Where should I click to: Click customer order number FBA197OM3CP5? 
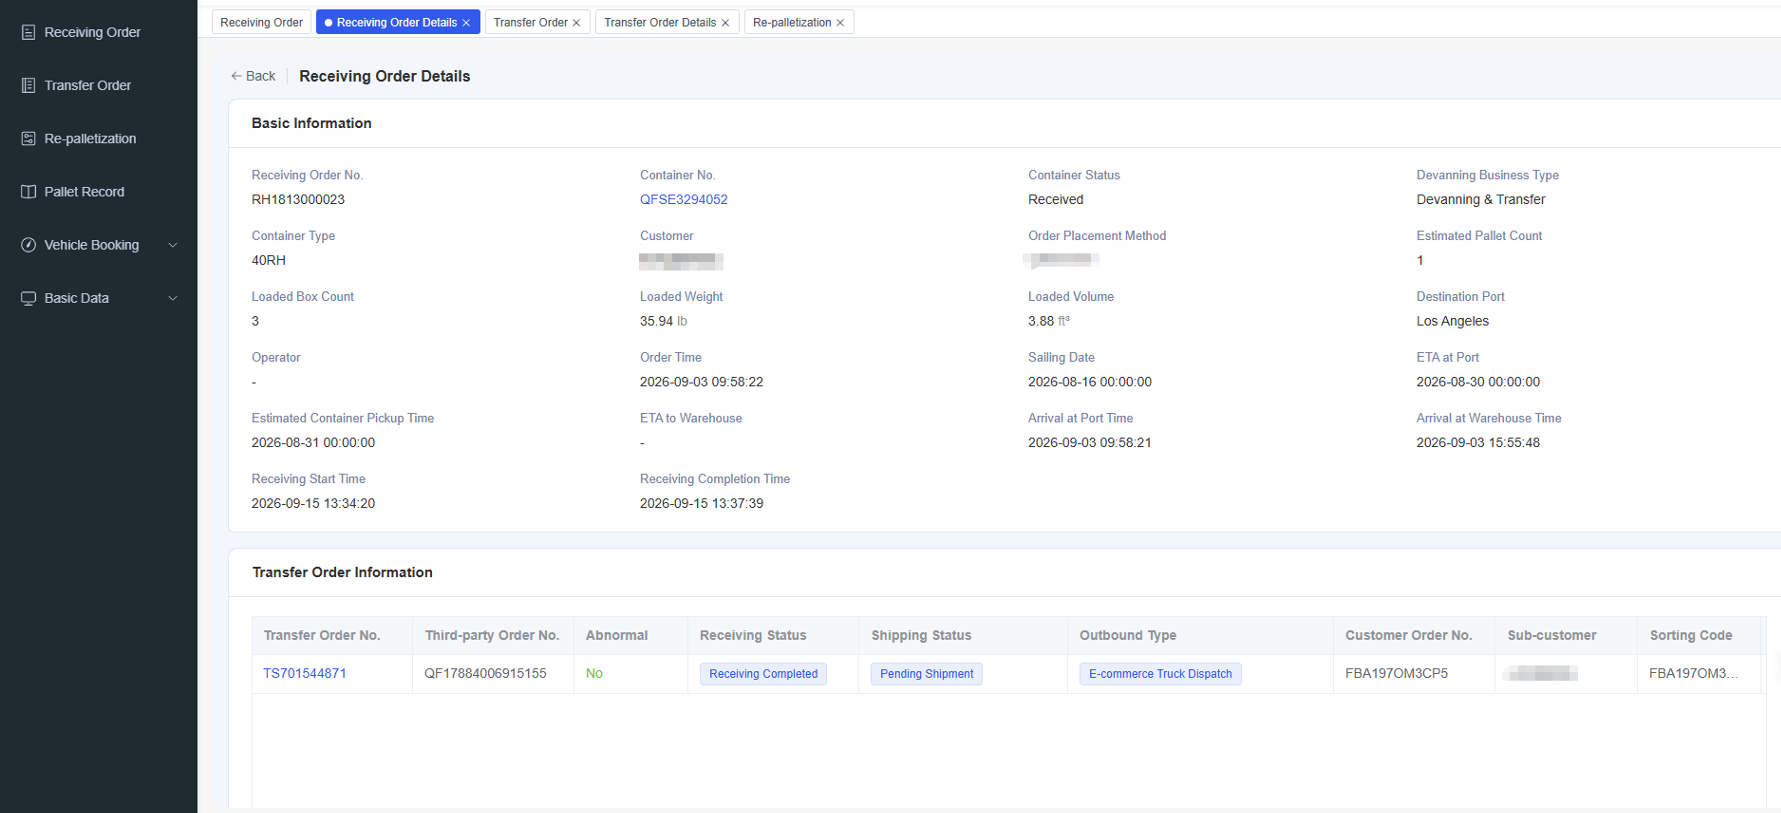coord(1396,673)
